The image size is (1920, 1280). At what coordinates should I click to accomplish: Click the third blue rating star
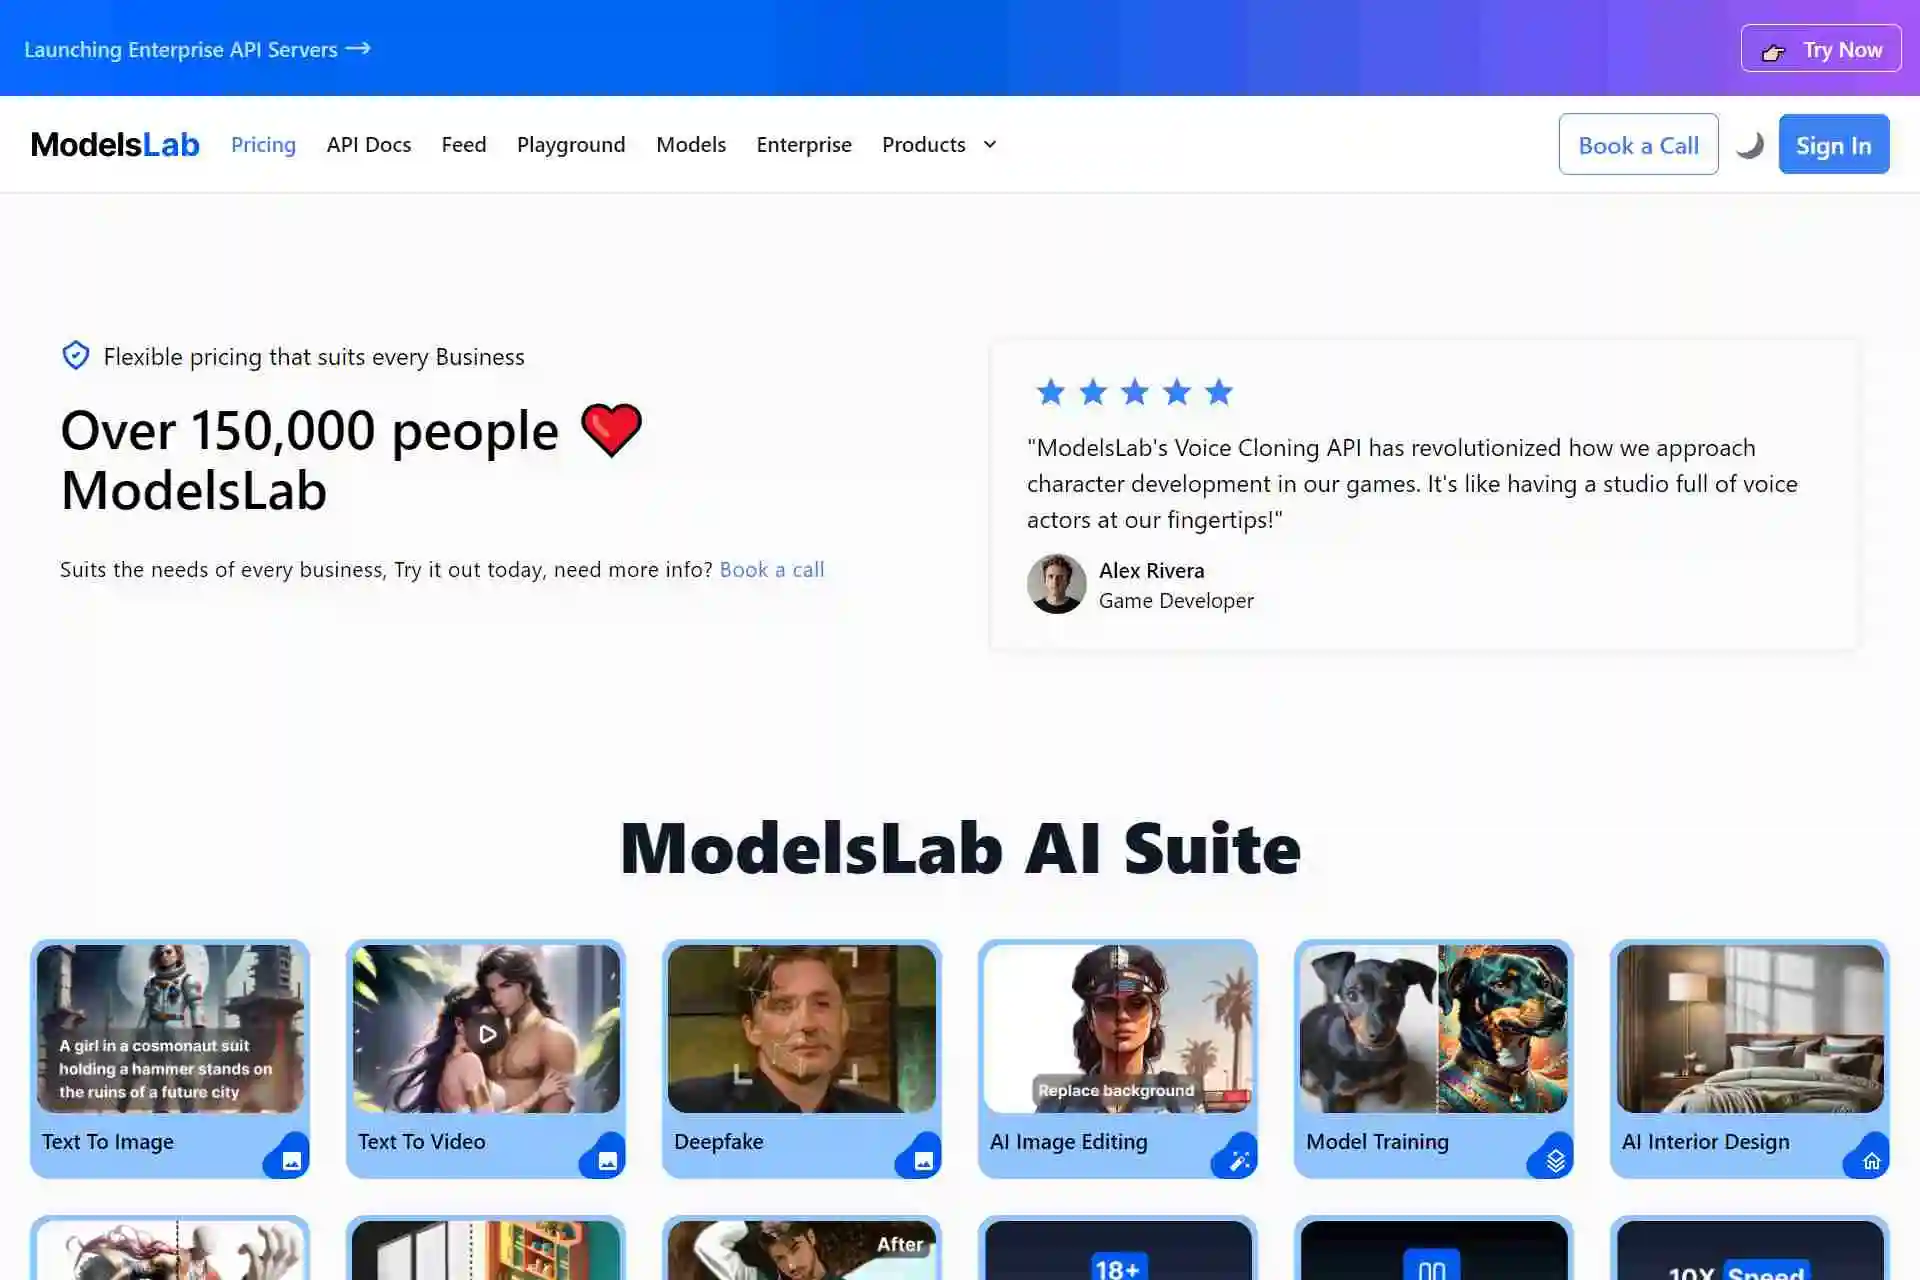pyautogui.click(x=1134, y=392)
